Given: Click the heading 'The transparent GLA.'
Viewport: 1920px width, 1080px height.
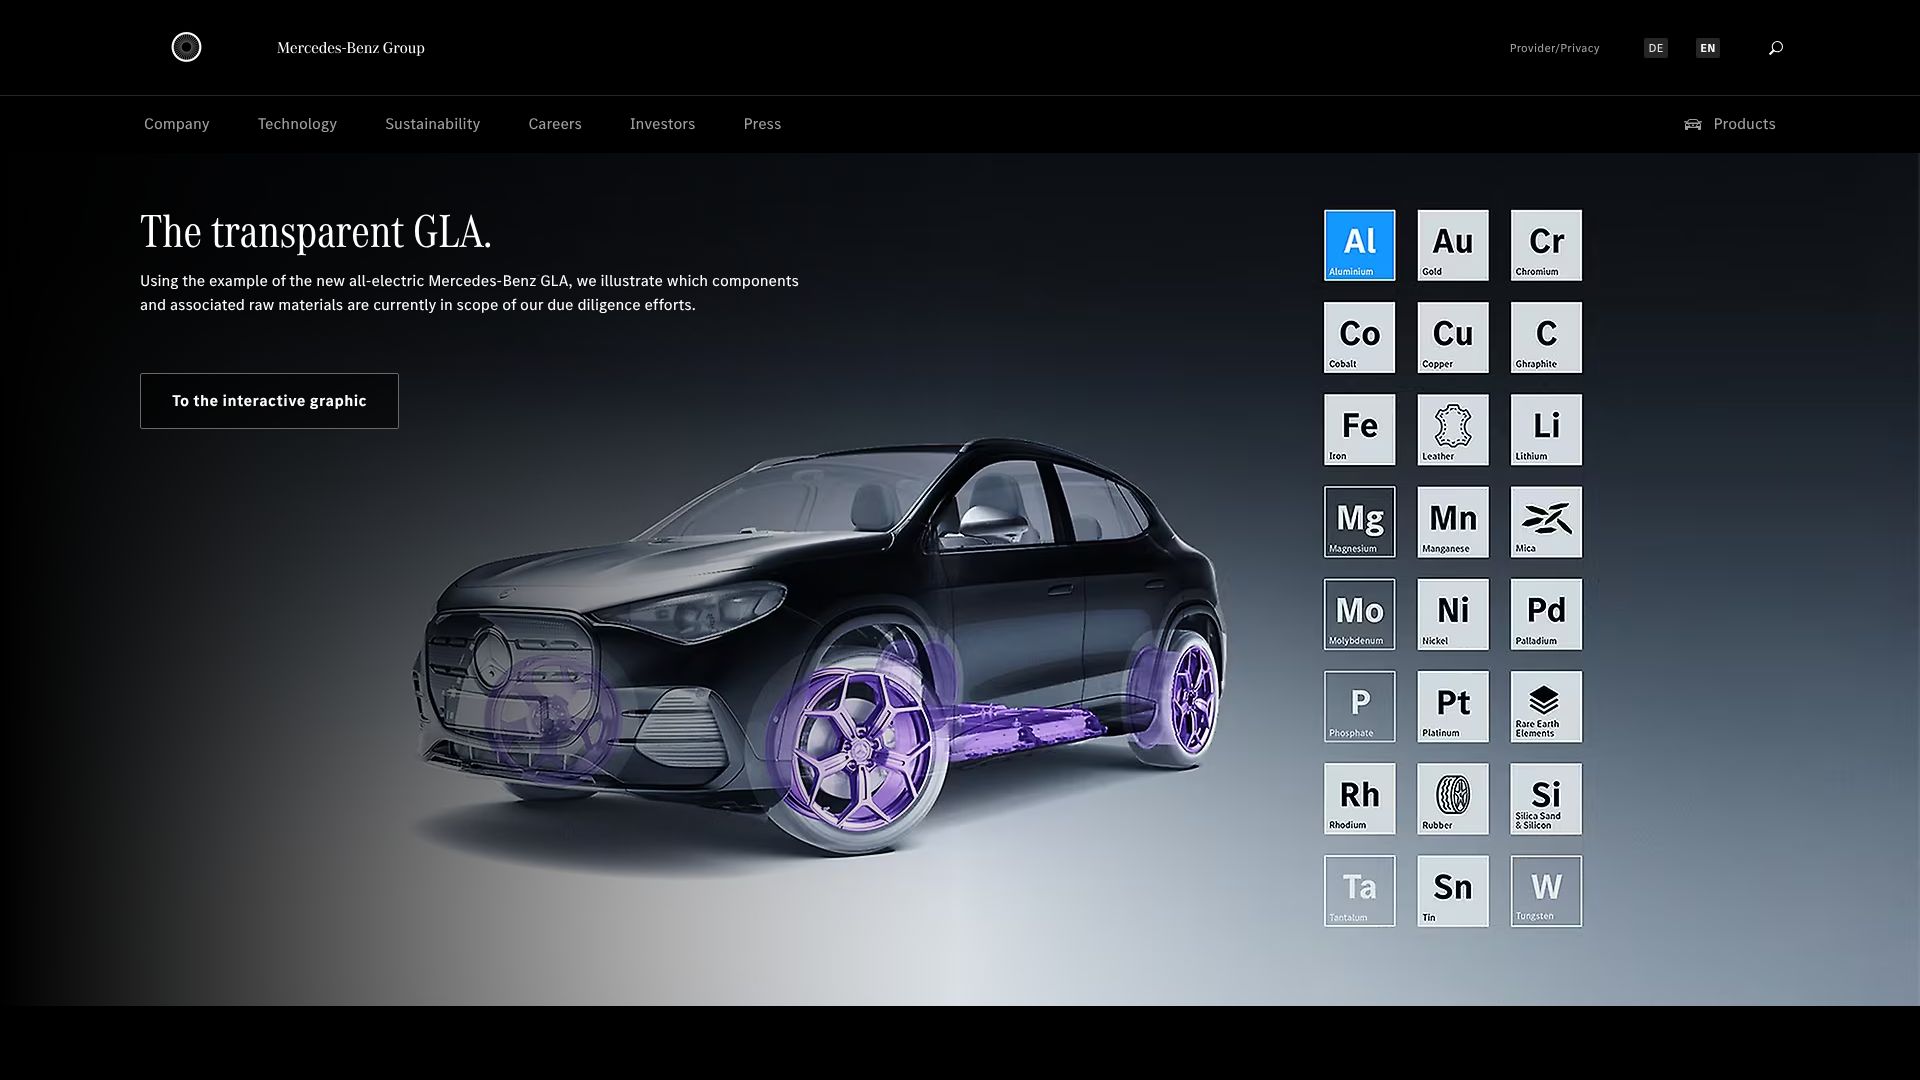Looking at the screenshot, I should click(x=316, y=232).
